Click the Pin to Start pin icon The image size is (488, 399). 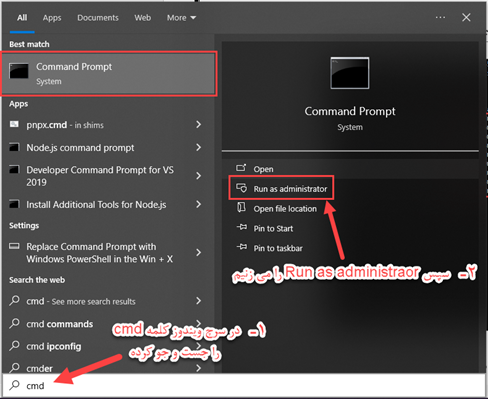tap(242, 227)
